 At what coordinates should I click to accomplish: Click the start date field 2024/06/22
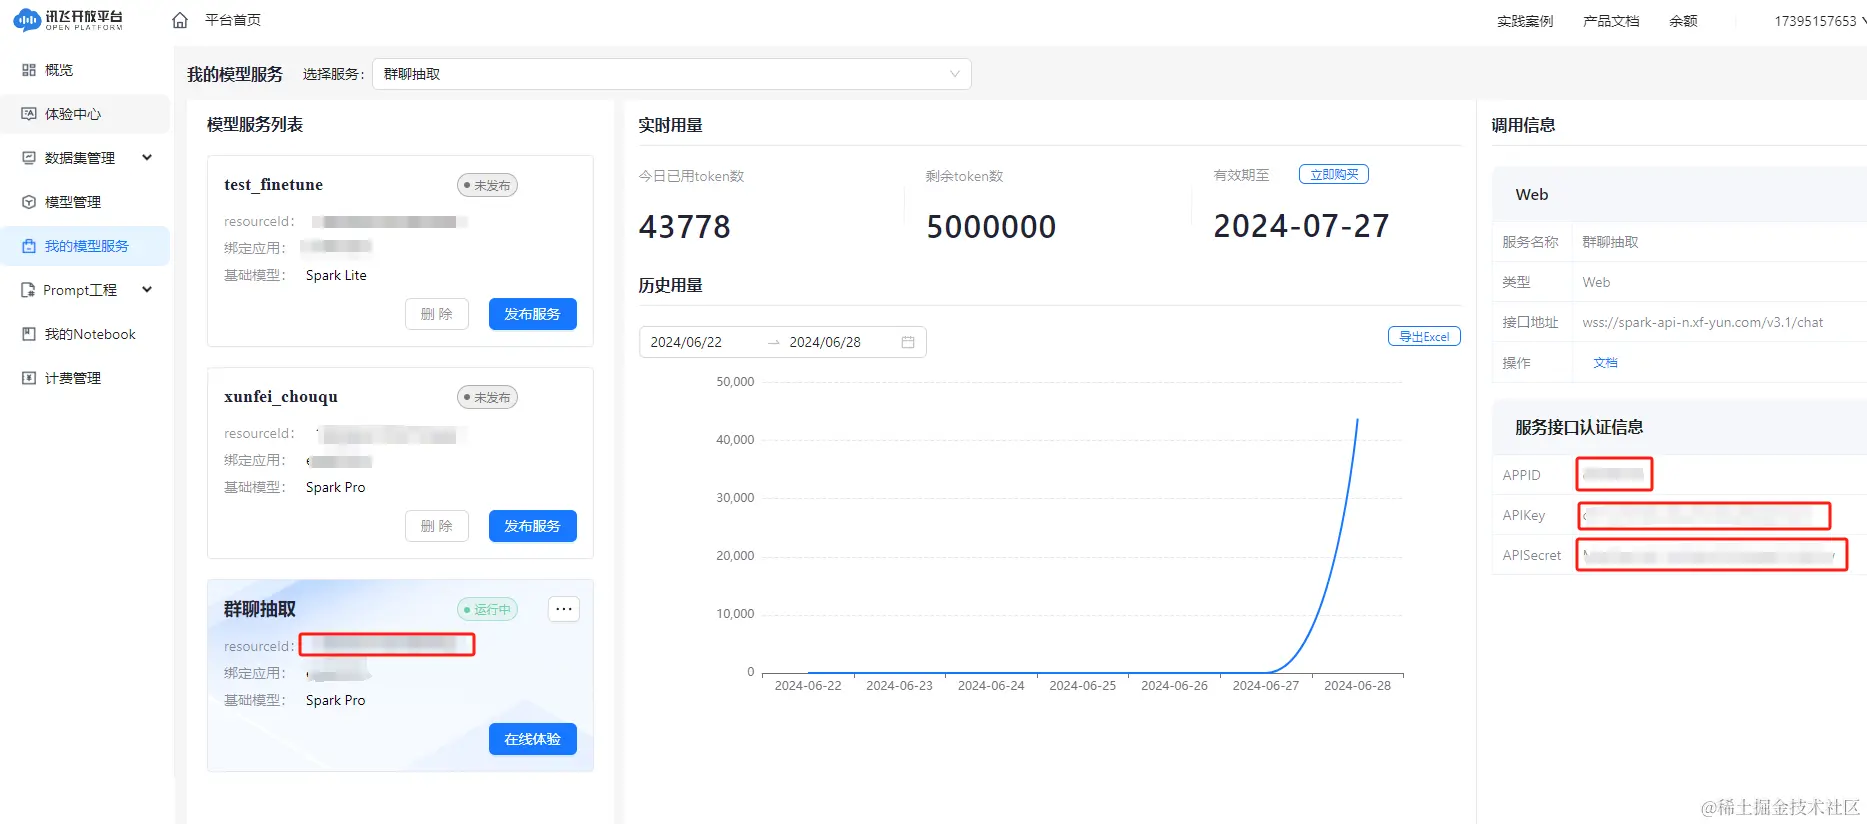point(686,342)
